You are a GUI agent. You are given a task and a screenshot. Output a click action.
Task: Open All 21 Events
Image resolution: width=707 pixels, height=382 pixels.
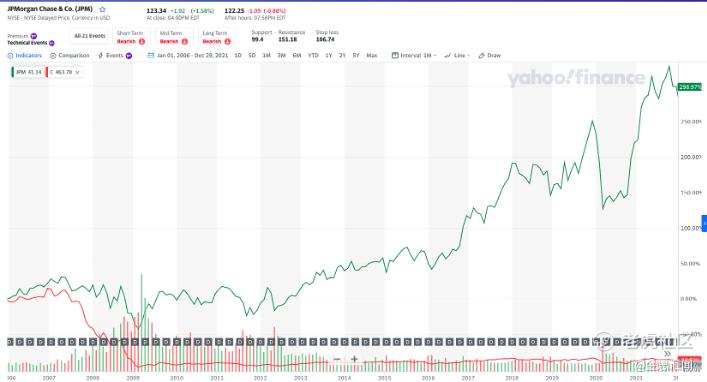tap(90, 36)
